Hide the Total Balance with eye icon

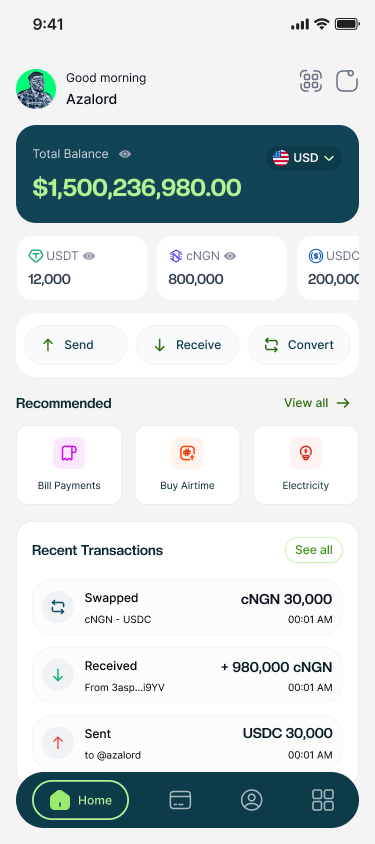pyautogui.click(x=125, y=154)
